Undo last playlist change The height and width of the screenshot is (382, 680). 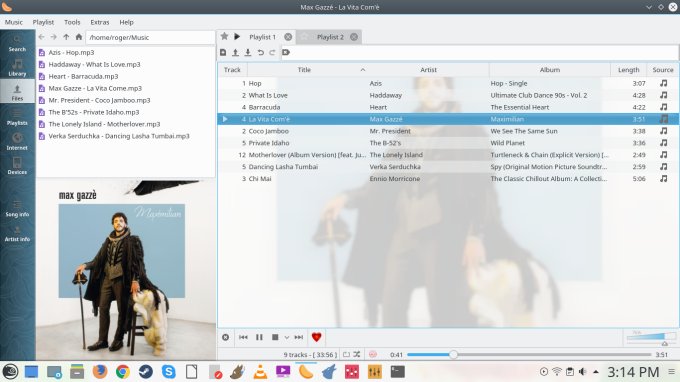pos(260,52)
